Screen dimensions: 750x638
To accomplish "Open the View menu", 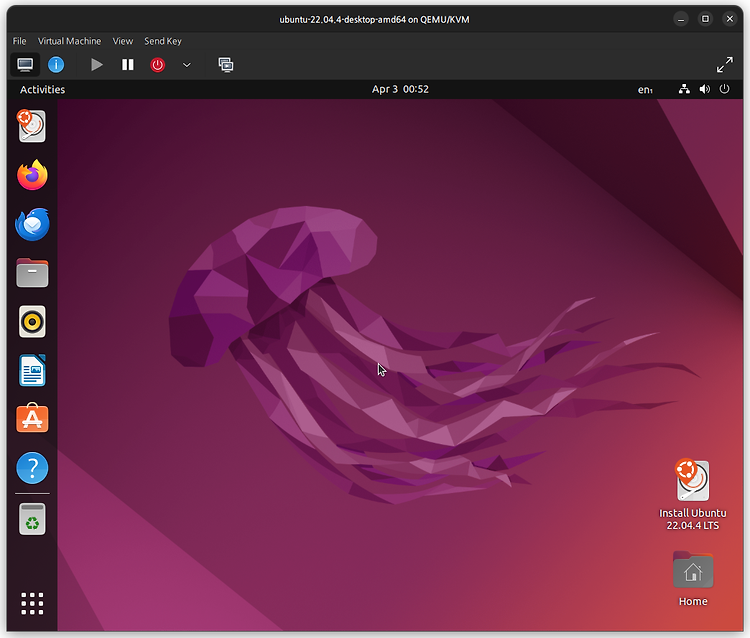I will (122, 41).
